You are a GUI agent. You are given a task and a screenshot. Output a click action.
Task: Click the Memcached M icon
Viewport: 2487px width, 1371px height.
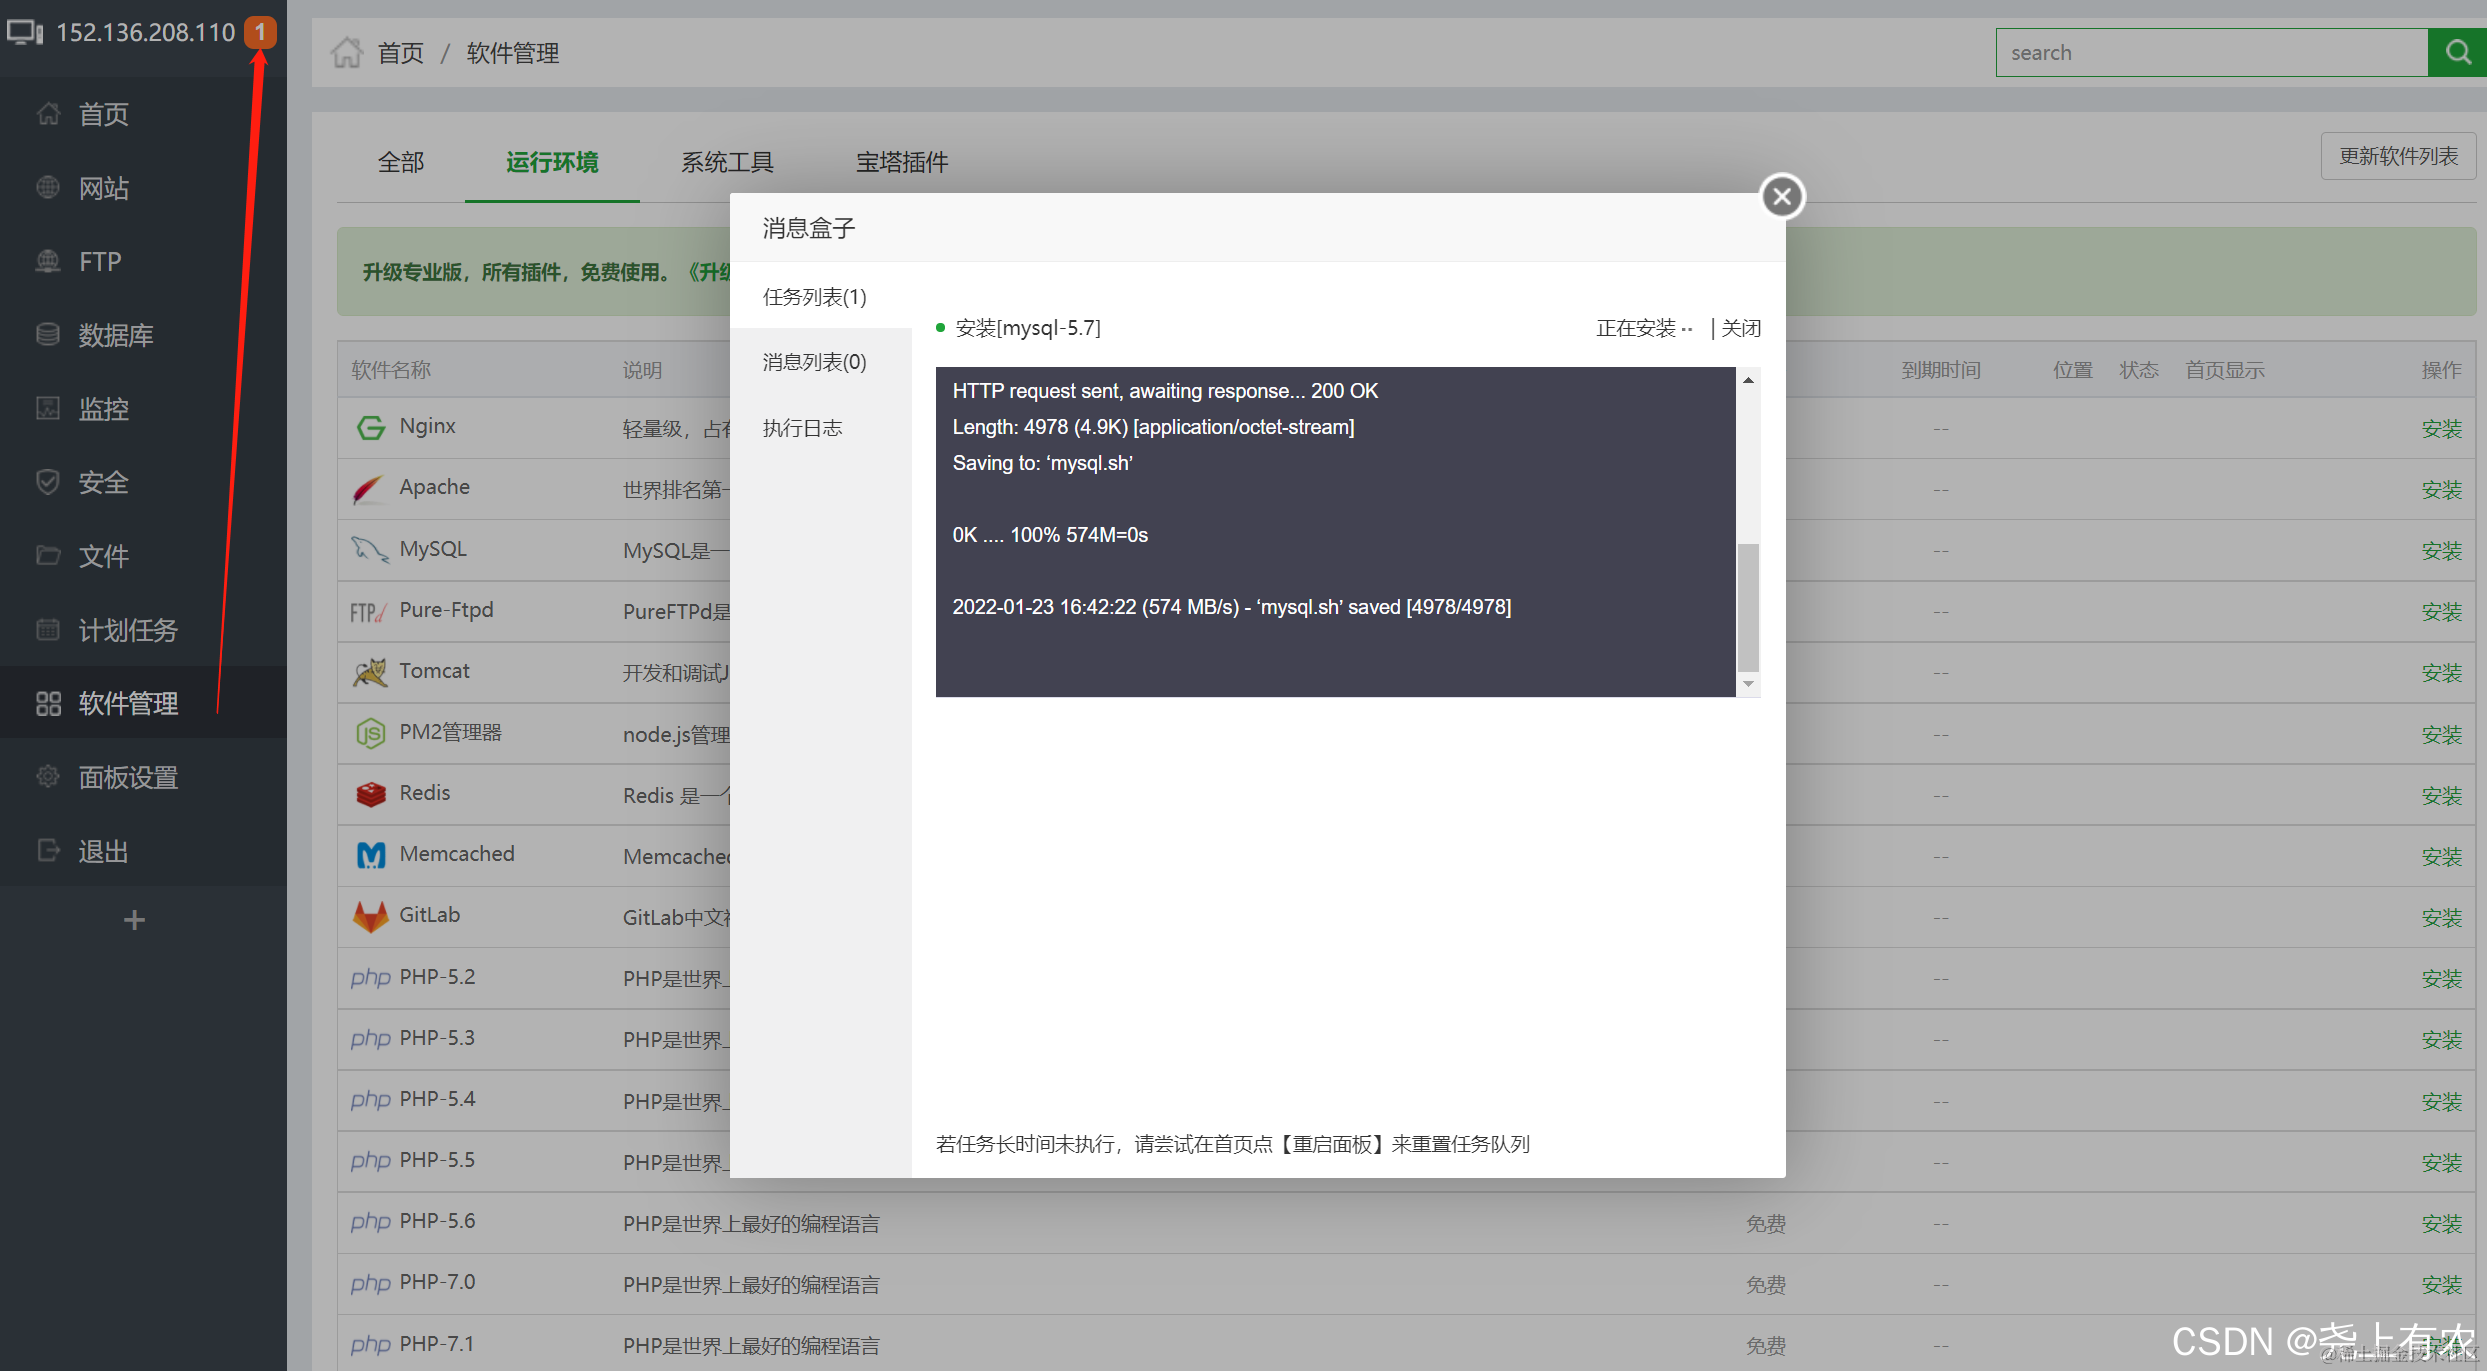pos(371,855)
